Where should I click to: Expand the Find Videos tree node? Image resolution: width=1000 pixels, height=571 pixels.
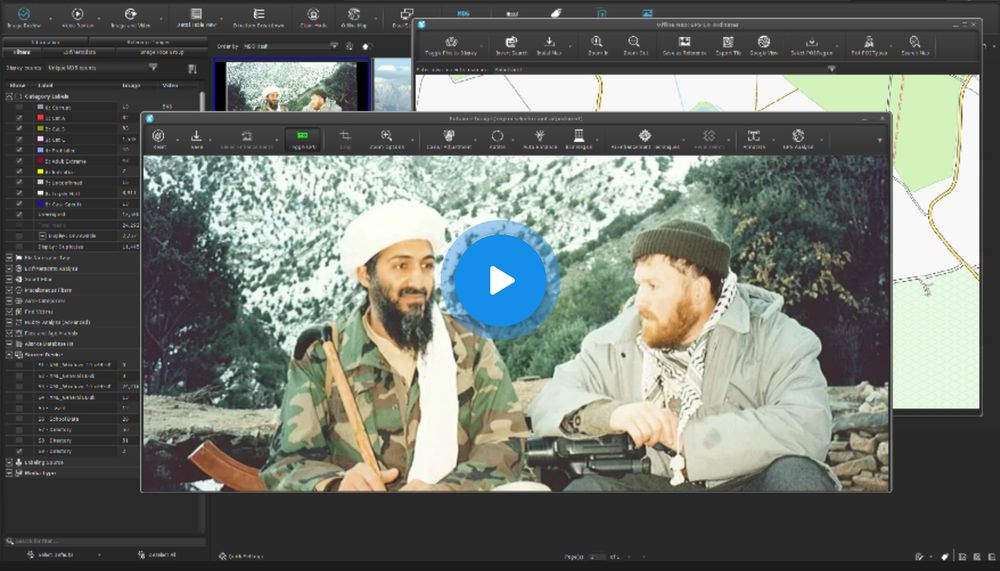(9, 312)
